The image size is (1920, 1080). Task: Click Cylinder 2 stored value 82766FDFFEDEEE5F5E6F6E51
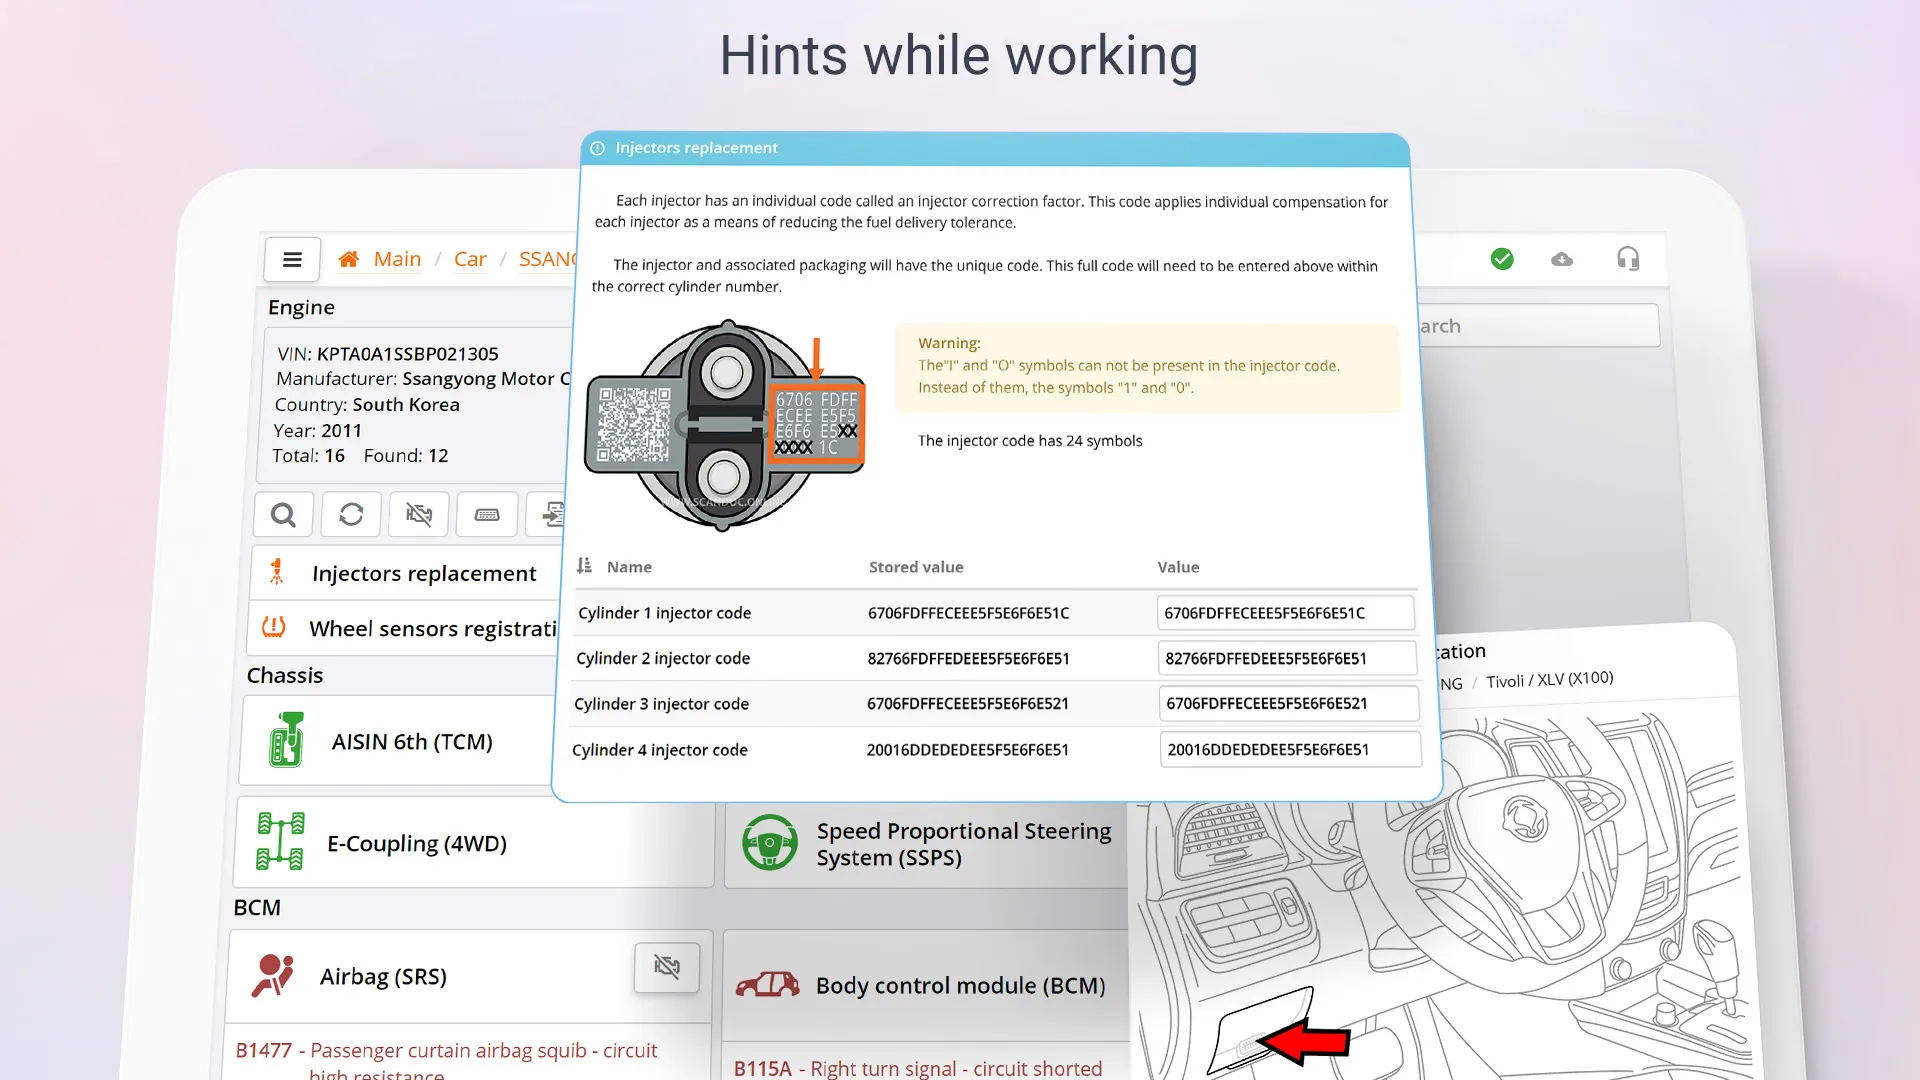pyautogui.click(x=968, y=659)
